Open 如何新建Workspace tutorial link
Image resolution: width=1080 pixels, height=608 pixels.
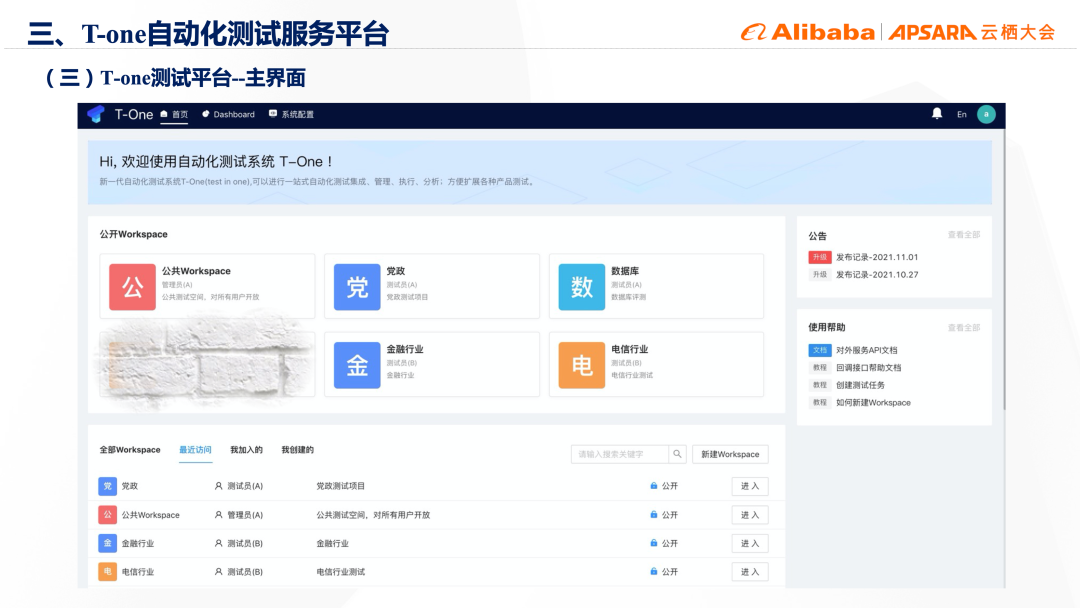tap(873, 403)
